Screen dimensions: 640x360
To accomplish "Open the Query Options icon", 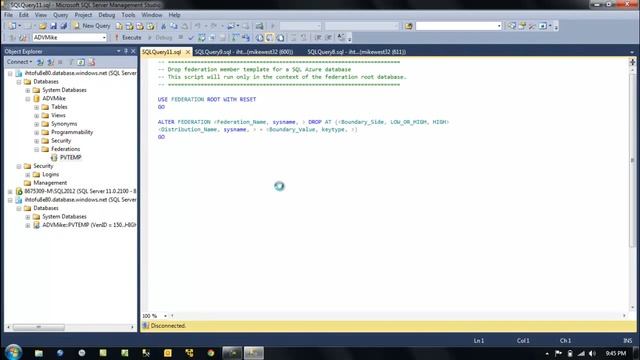I will (x=212, y=38).
